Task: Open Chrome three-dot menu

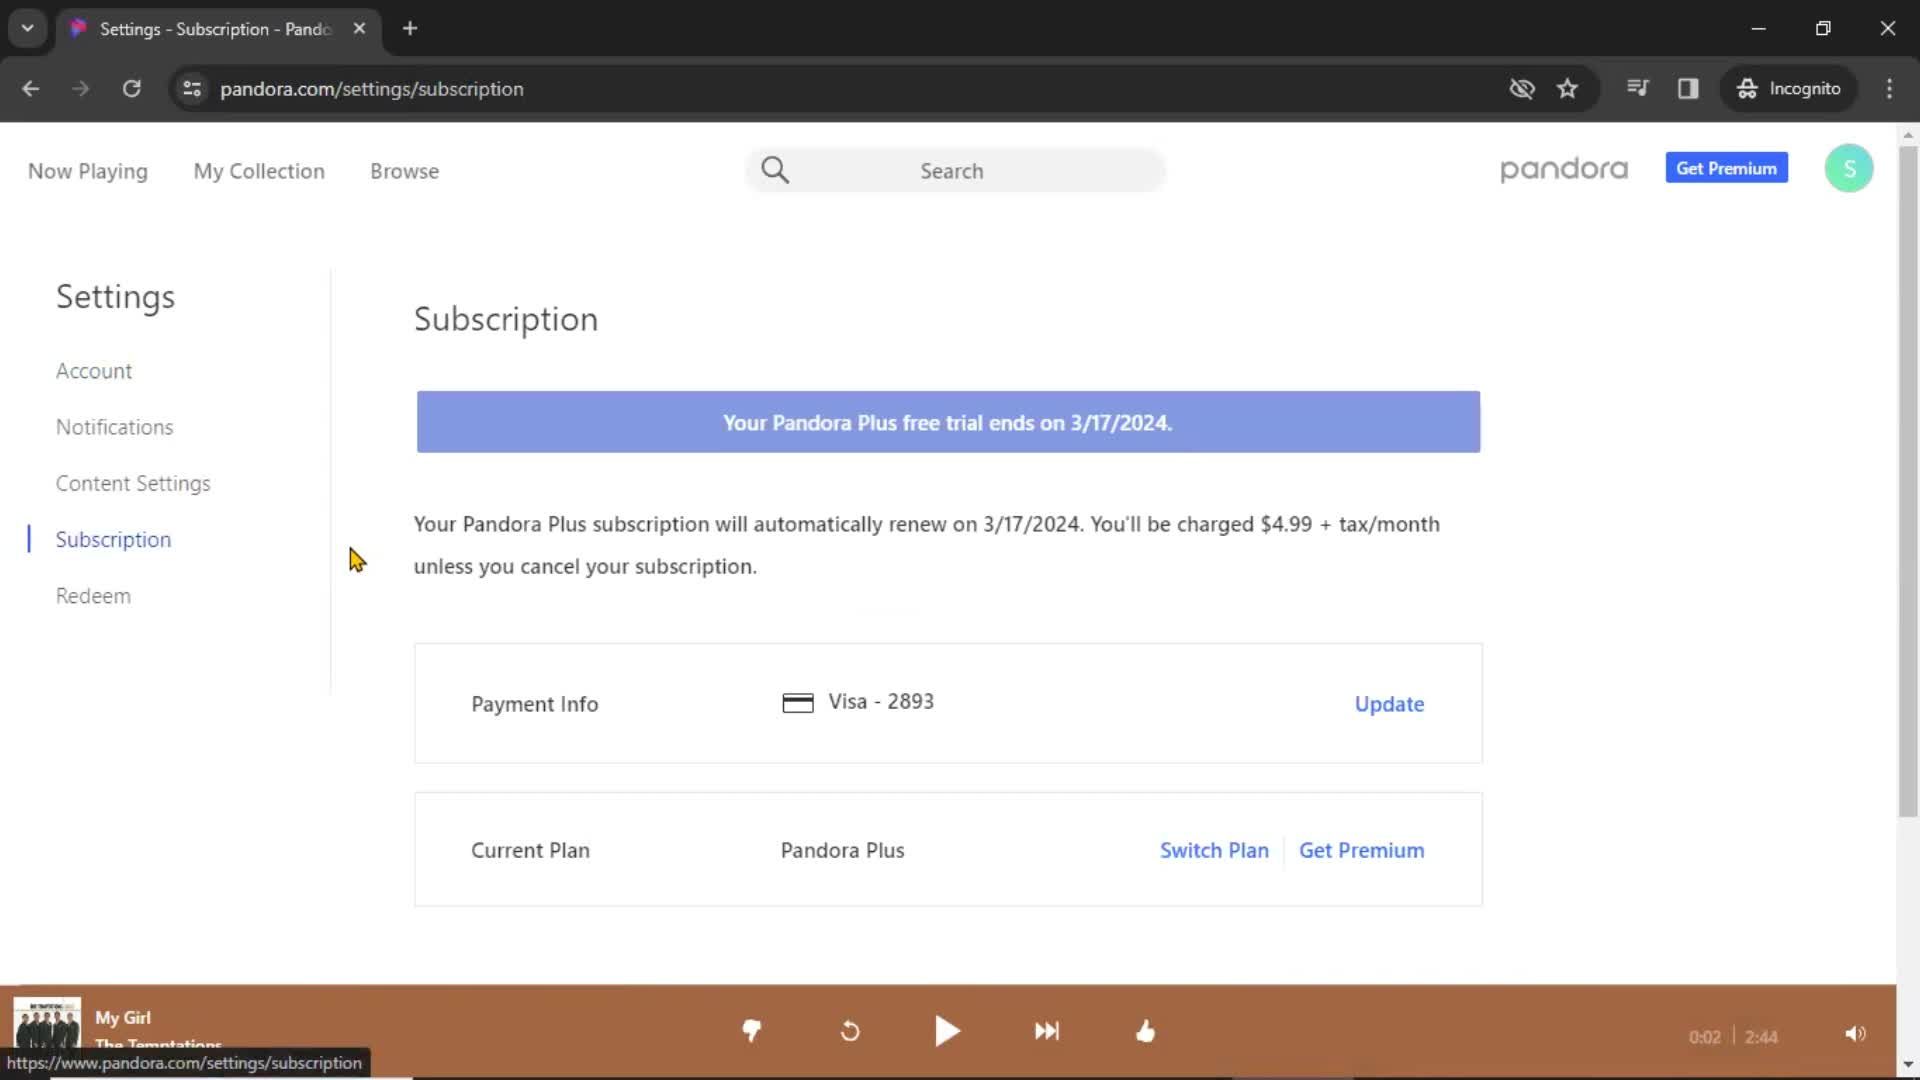Action: point(1889,89)
